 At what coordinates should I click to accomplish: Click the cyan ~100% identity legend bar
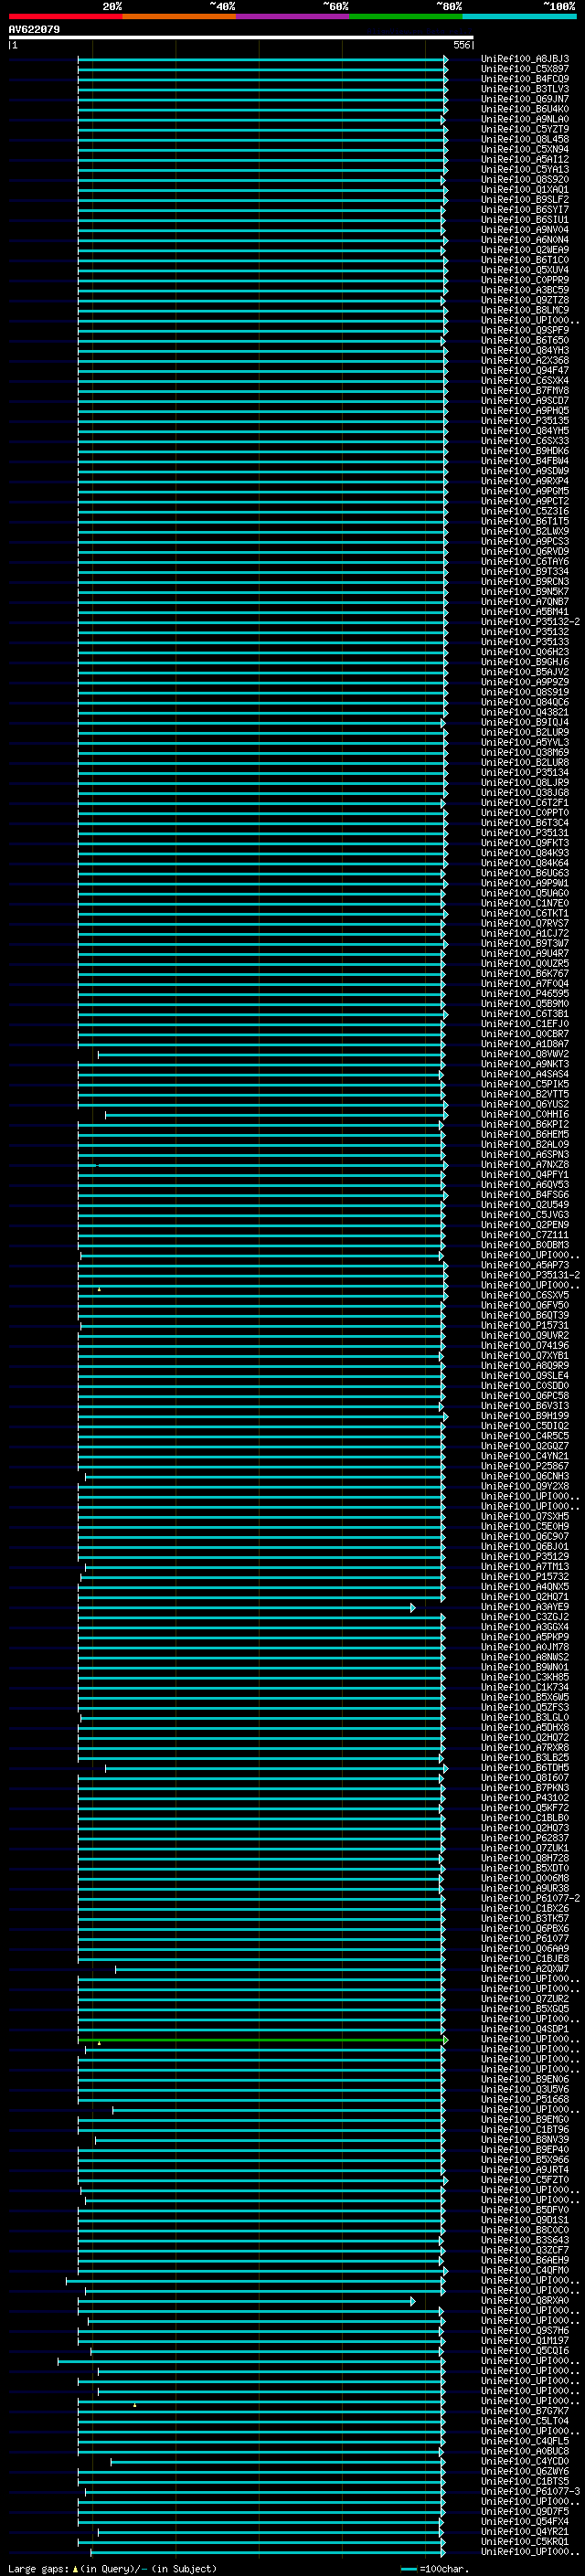pyautogui.click(x=519, y=16)
